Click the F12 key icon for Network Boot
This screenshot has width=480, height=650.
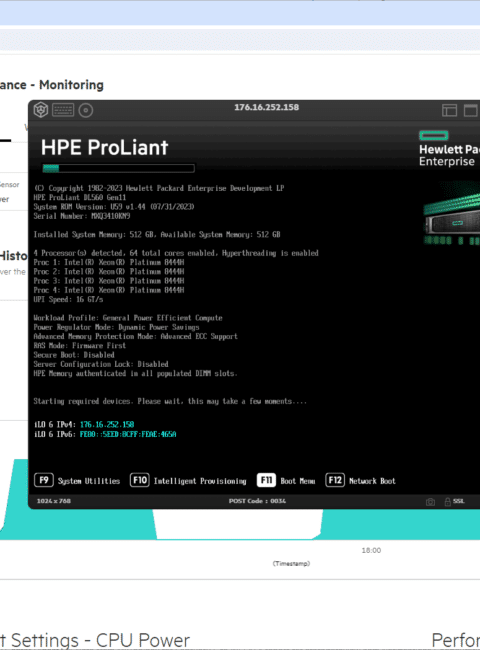[335, 480]
